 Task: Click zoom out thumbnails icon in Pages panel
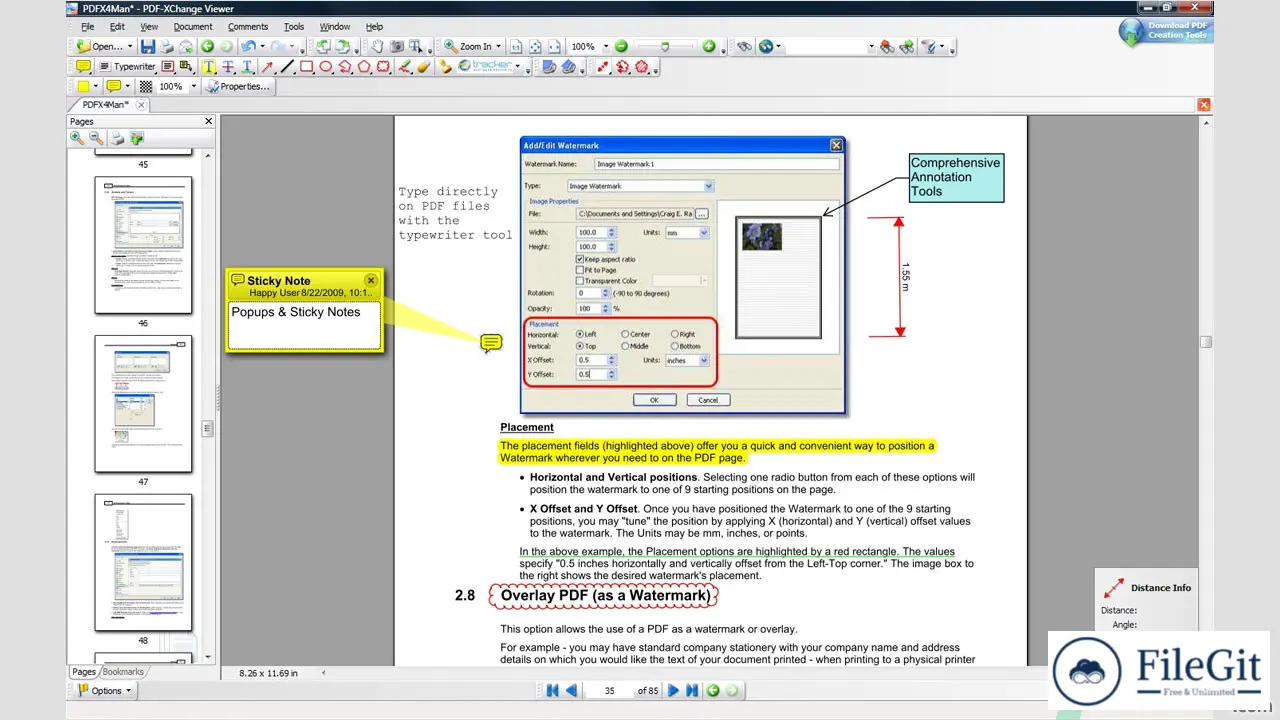click(96, 138)
